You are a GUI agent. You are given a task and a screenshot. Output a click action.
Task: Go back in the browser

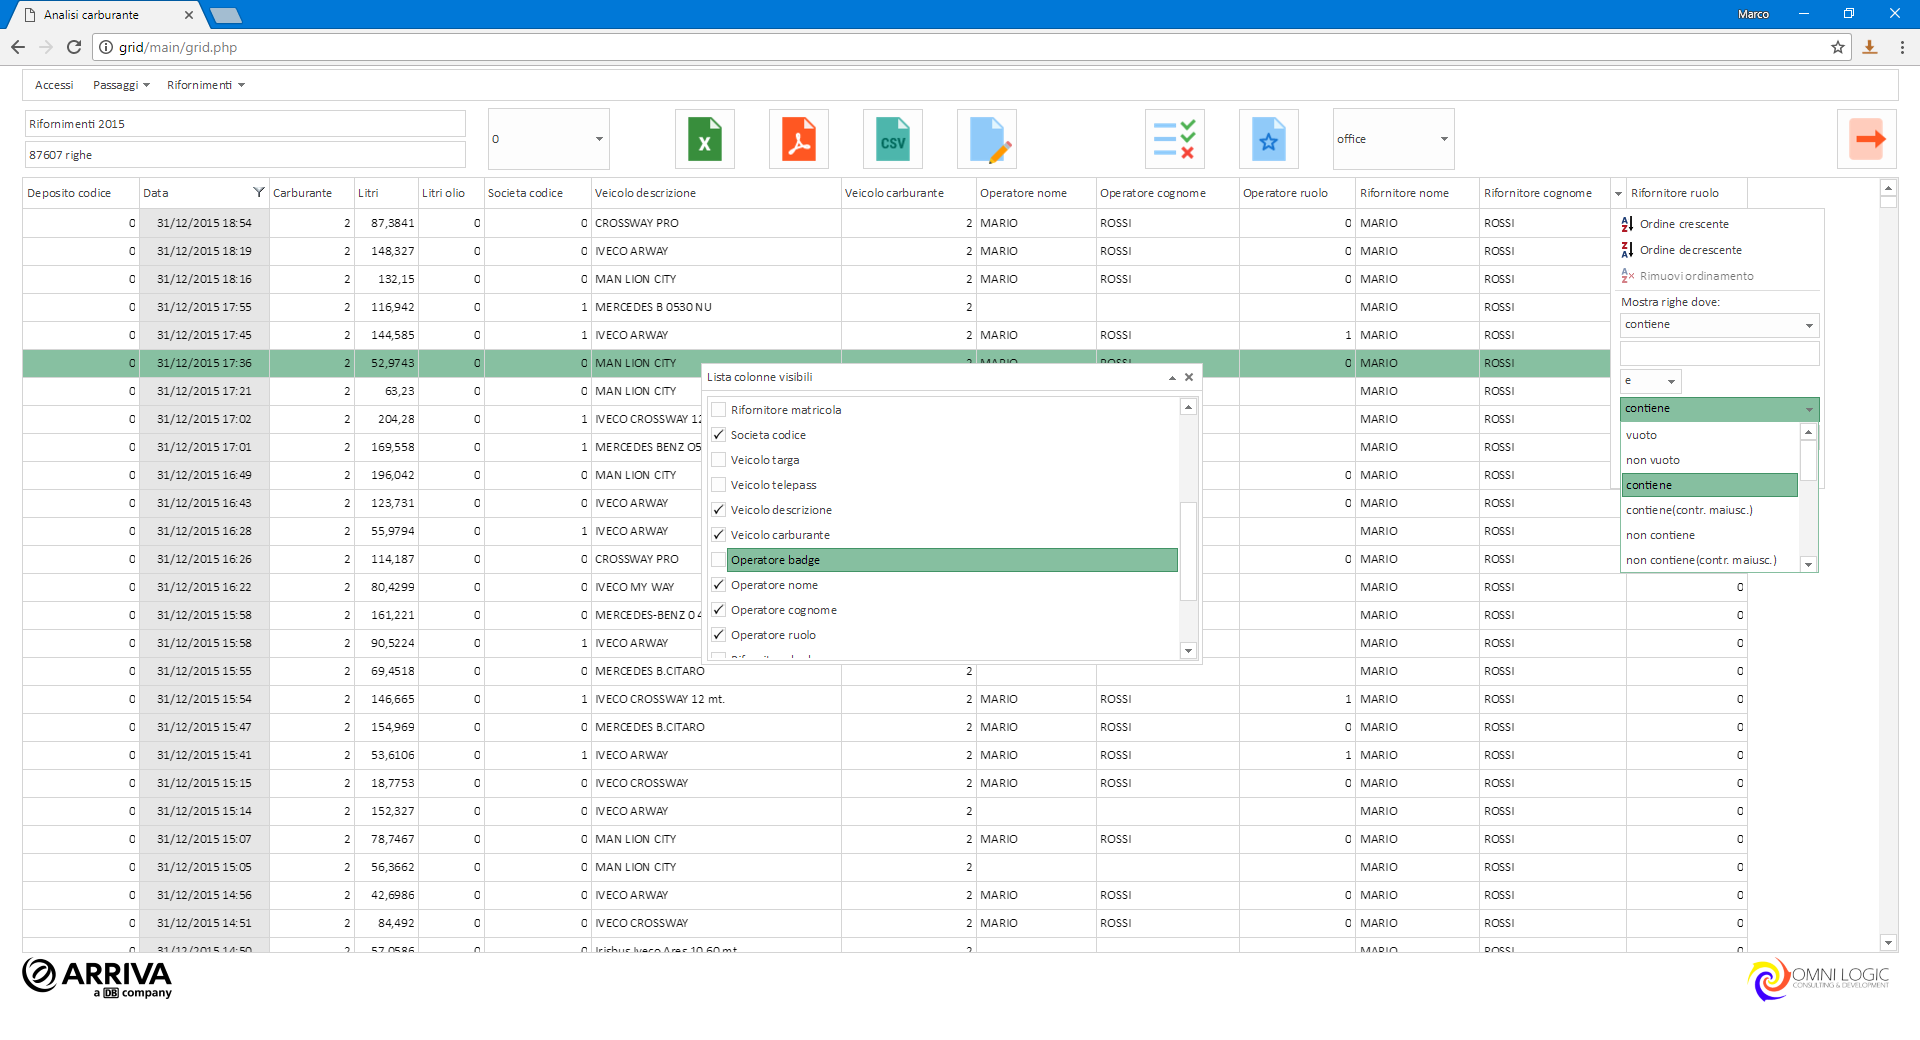point(18,47)
